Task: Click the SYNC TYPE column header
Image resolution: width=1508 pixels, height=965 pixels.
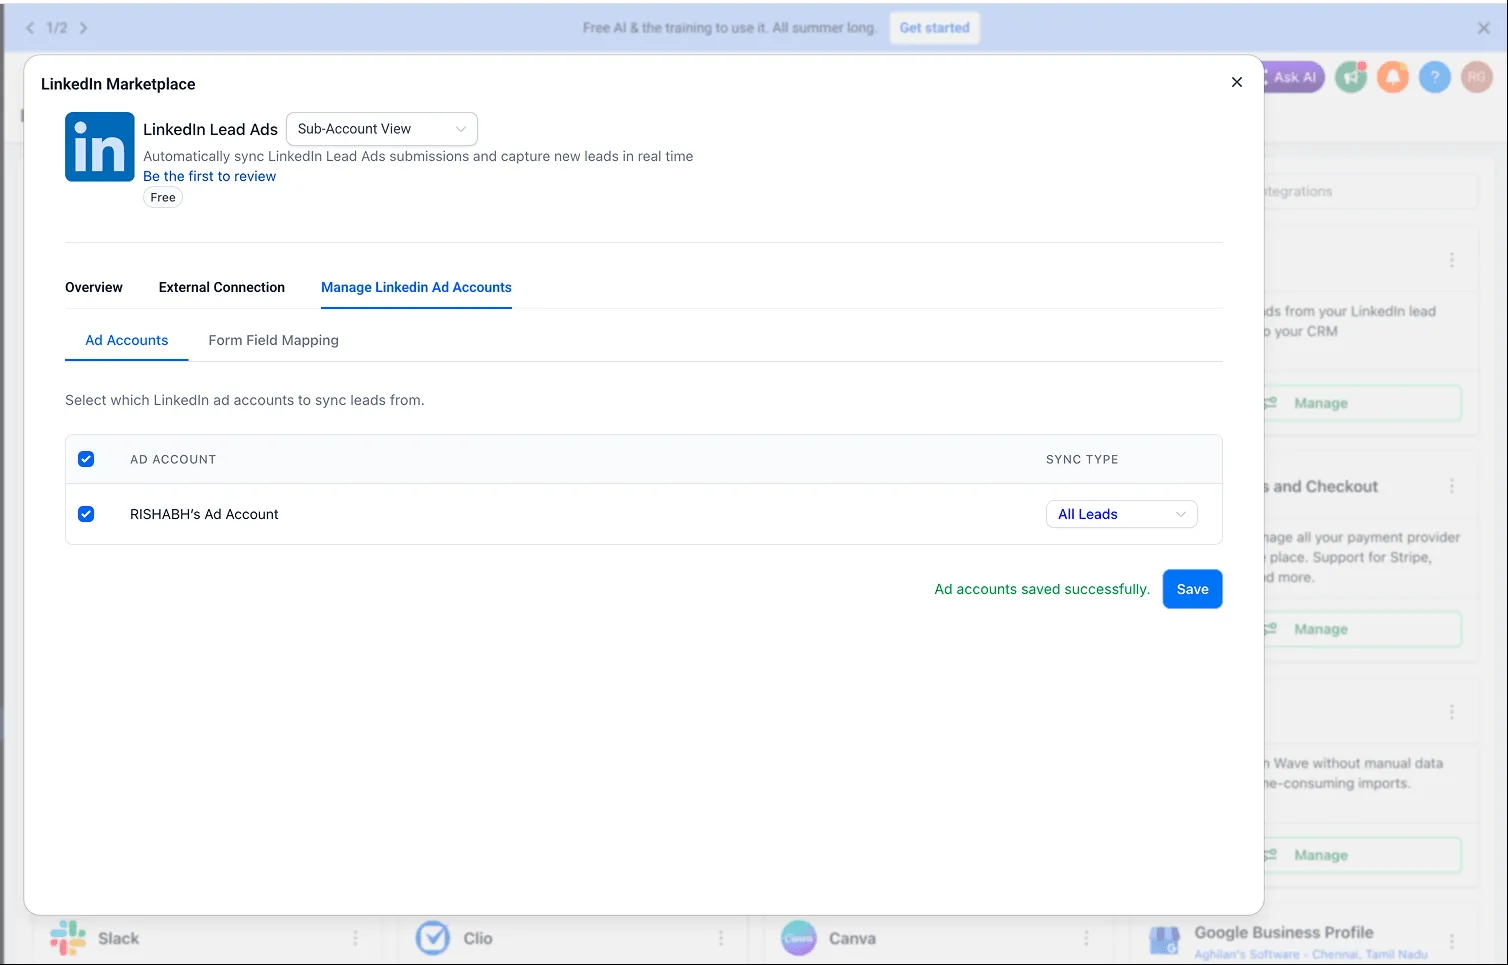Action: click(1082, 459)
